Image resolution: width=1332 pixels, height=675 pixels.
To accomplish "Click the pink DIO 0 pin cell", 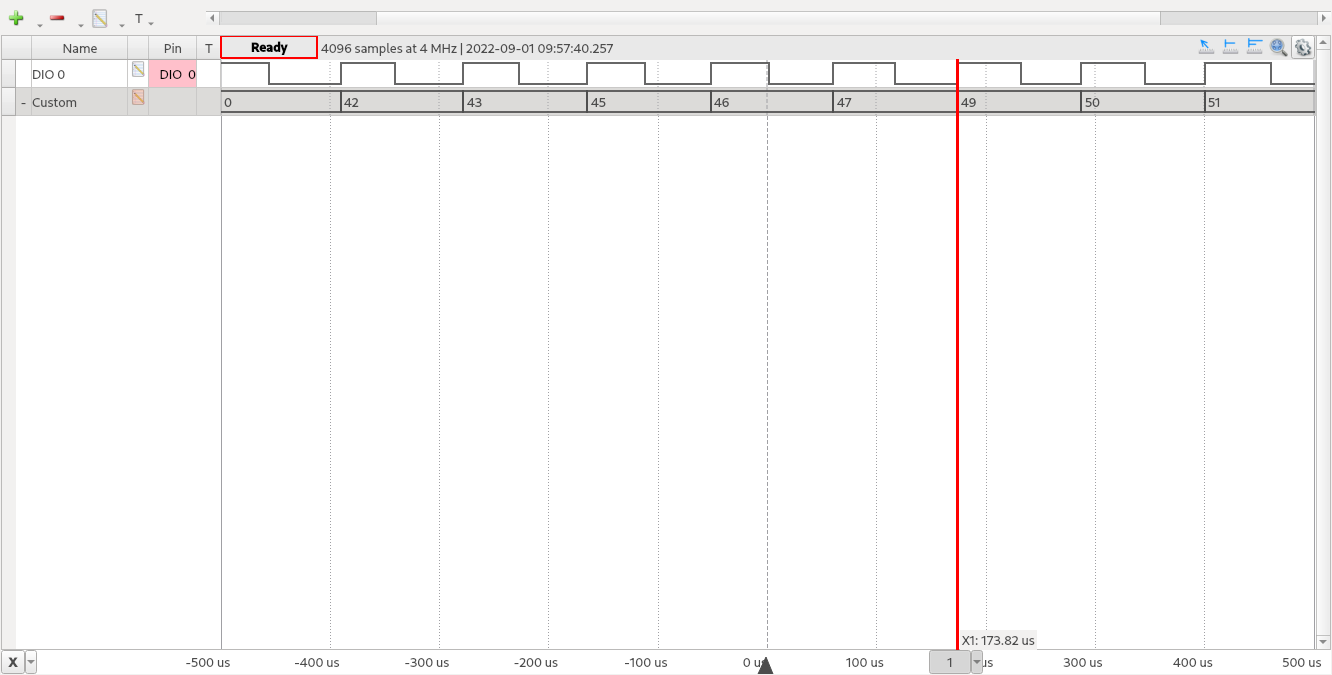I will [173, 74].
